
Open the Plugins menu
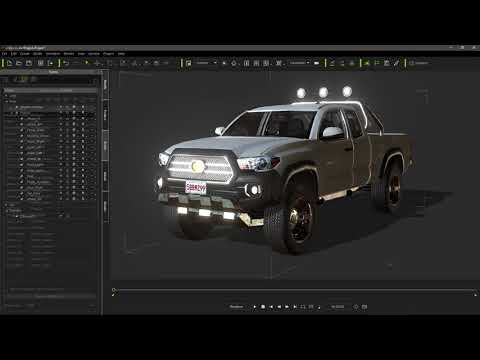pos(108,54)
